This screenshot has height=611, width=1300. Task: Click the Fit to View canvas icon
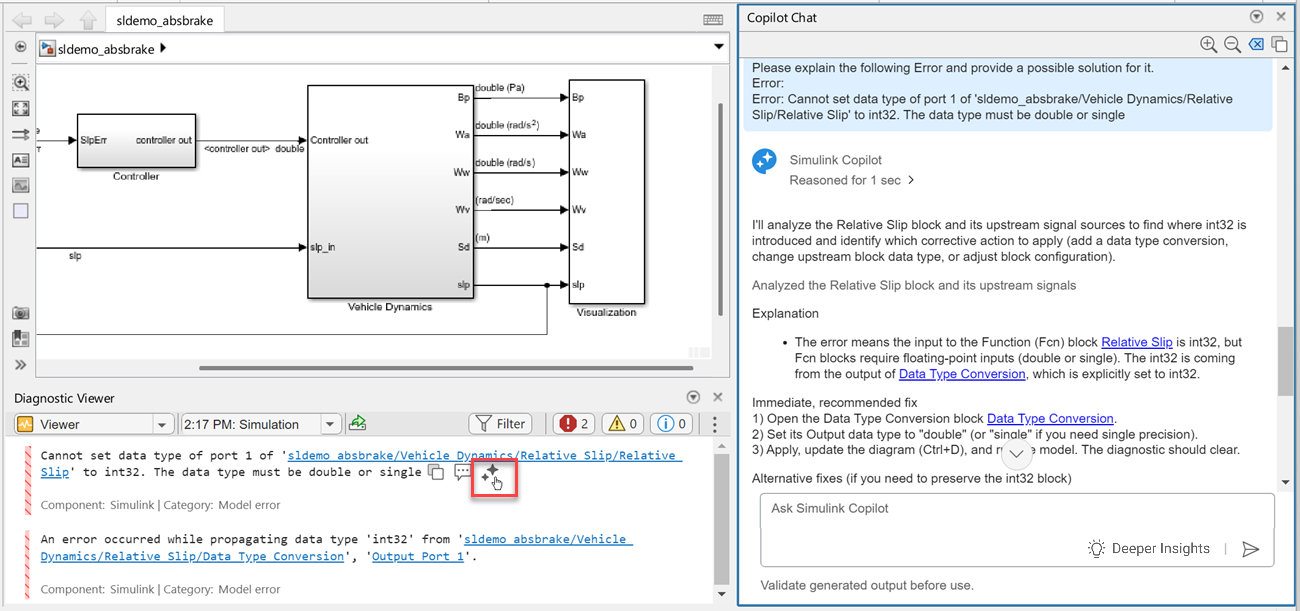click(x=20, y=108)
